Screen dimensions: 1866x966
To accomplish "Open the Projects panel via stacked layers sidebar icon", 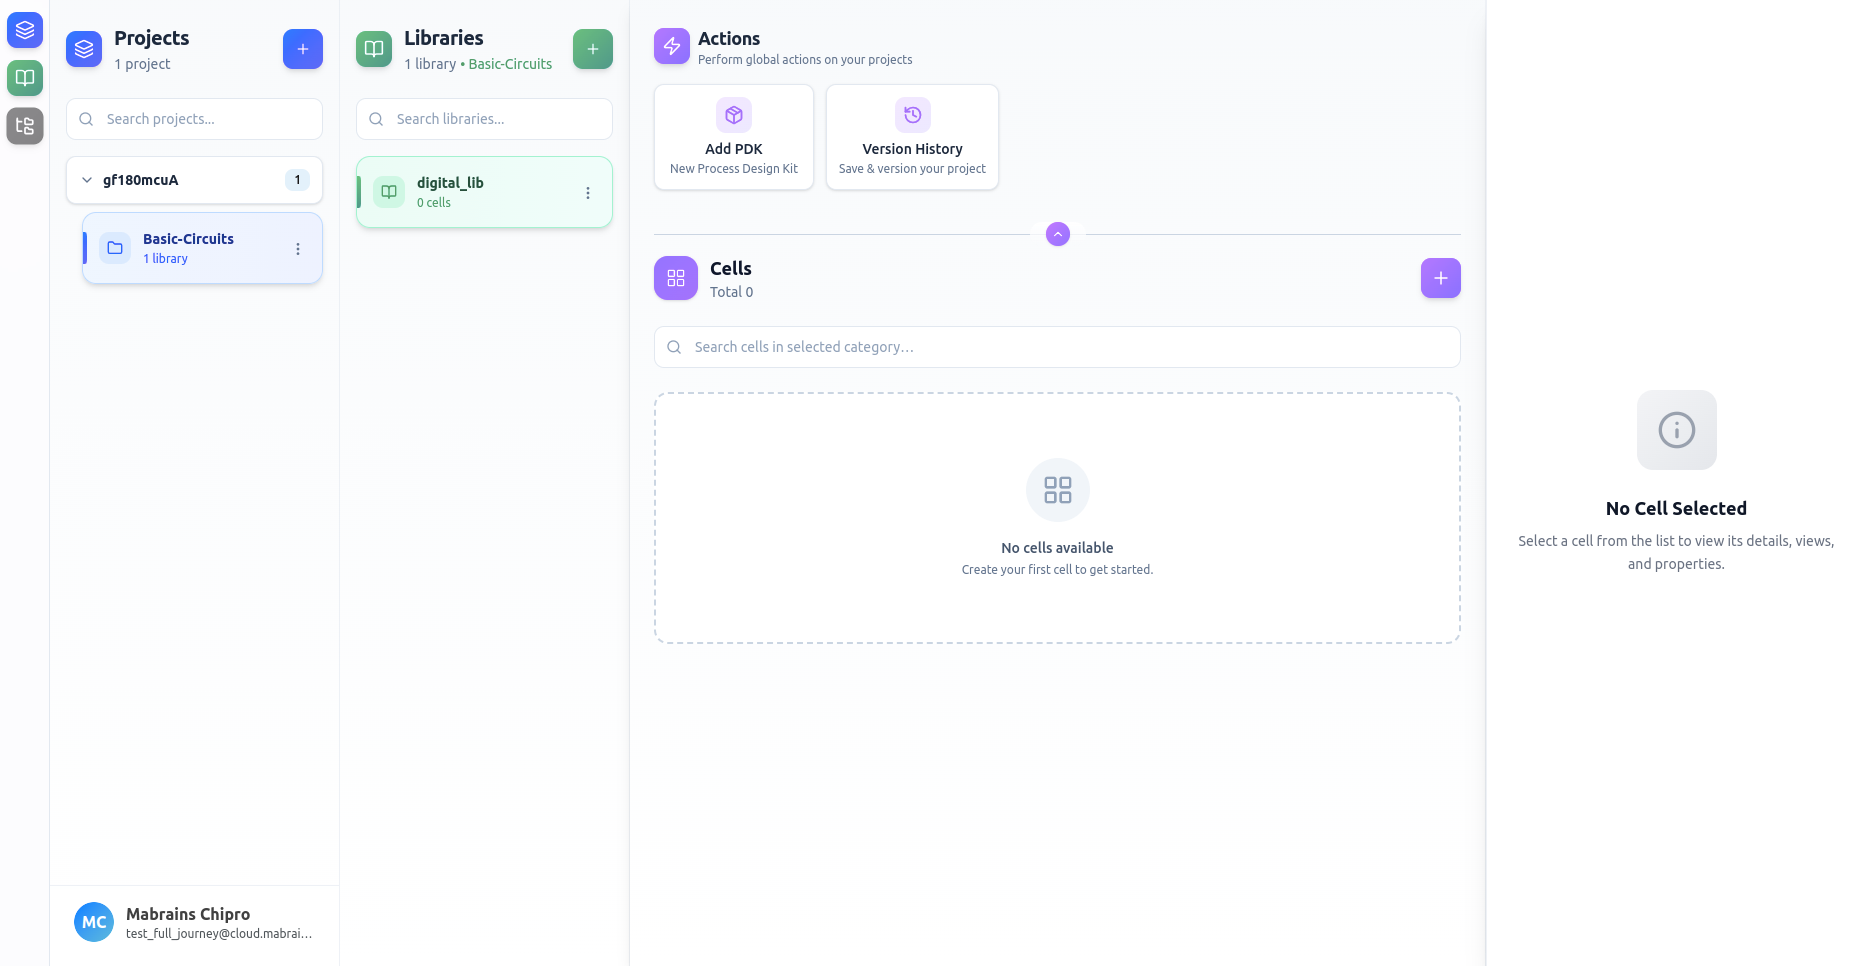I will (x=24, y=30).
